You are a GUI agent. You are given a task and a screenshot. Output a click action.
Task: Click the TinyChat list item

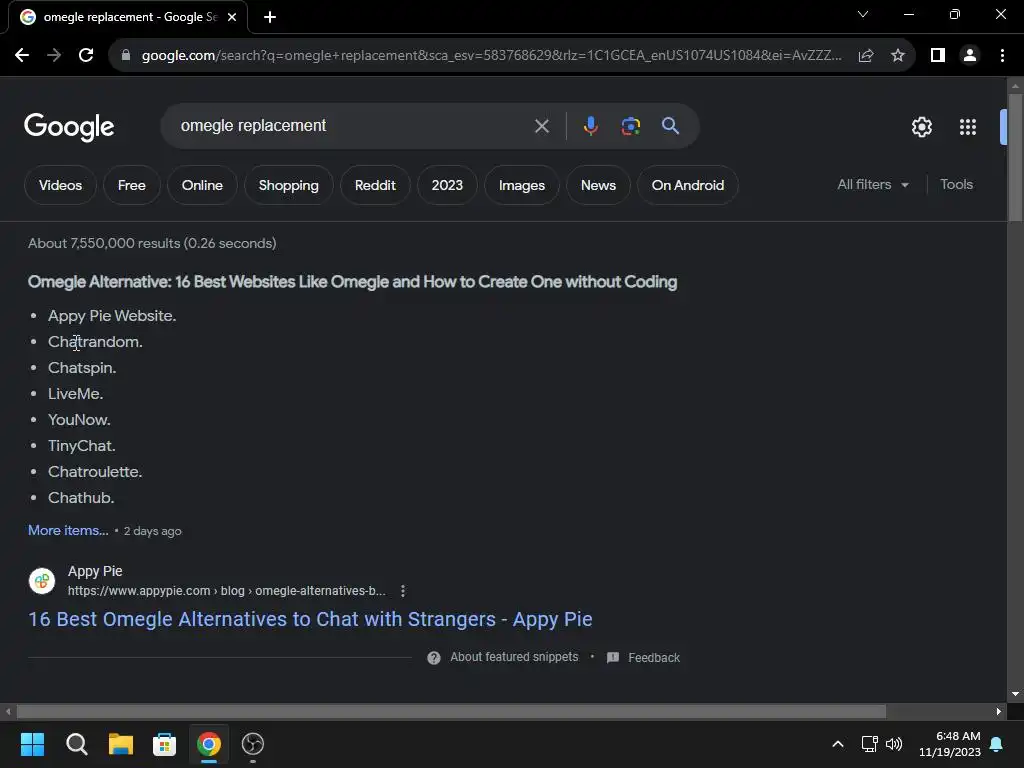pyautogui.click(x=82, y=446)
